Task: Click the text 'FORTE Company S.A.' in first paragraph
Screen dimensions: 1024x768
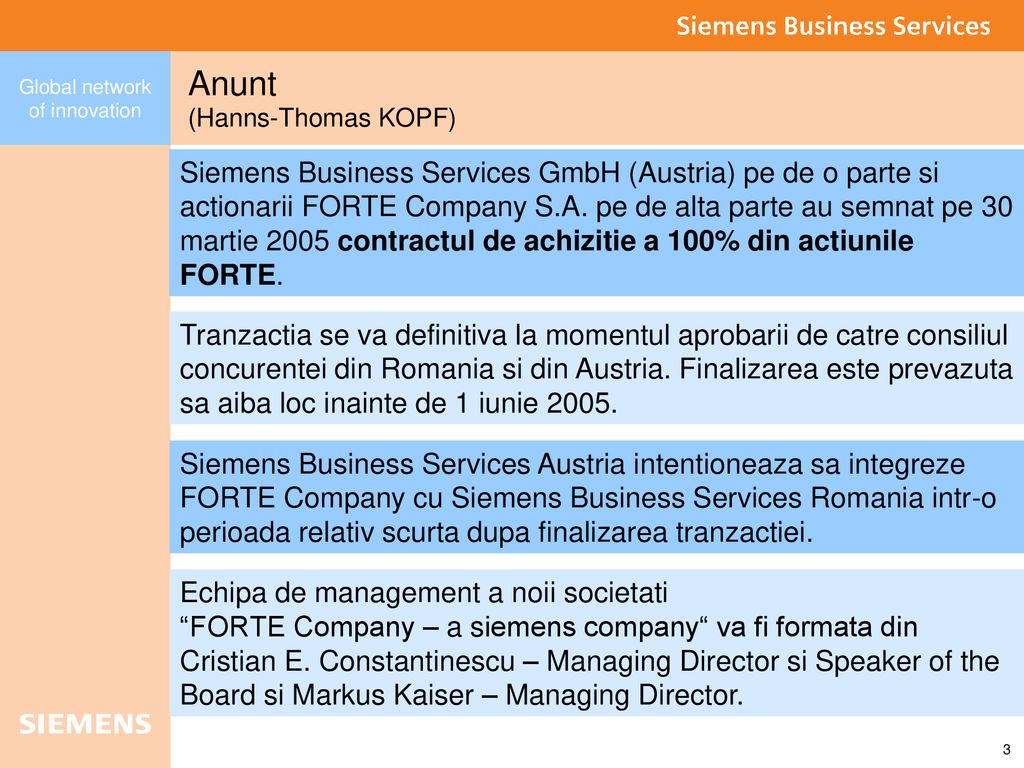Action: point(445,207)
